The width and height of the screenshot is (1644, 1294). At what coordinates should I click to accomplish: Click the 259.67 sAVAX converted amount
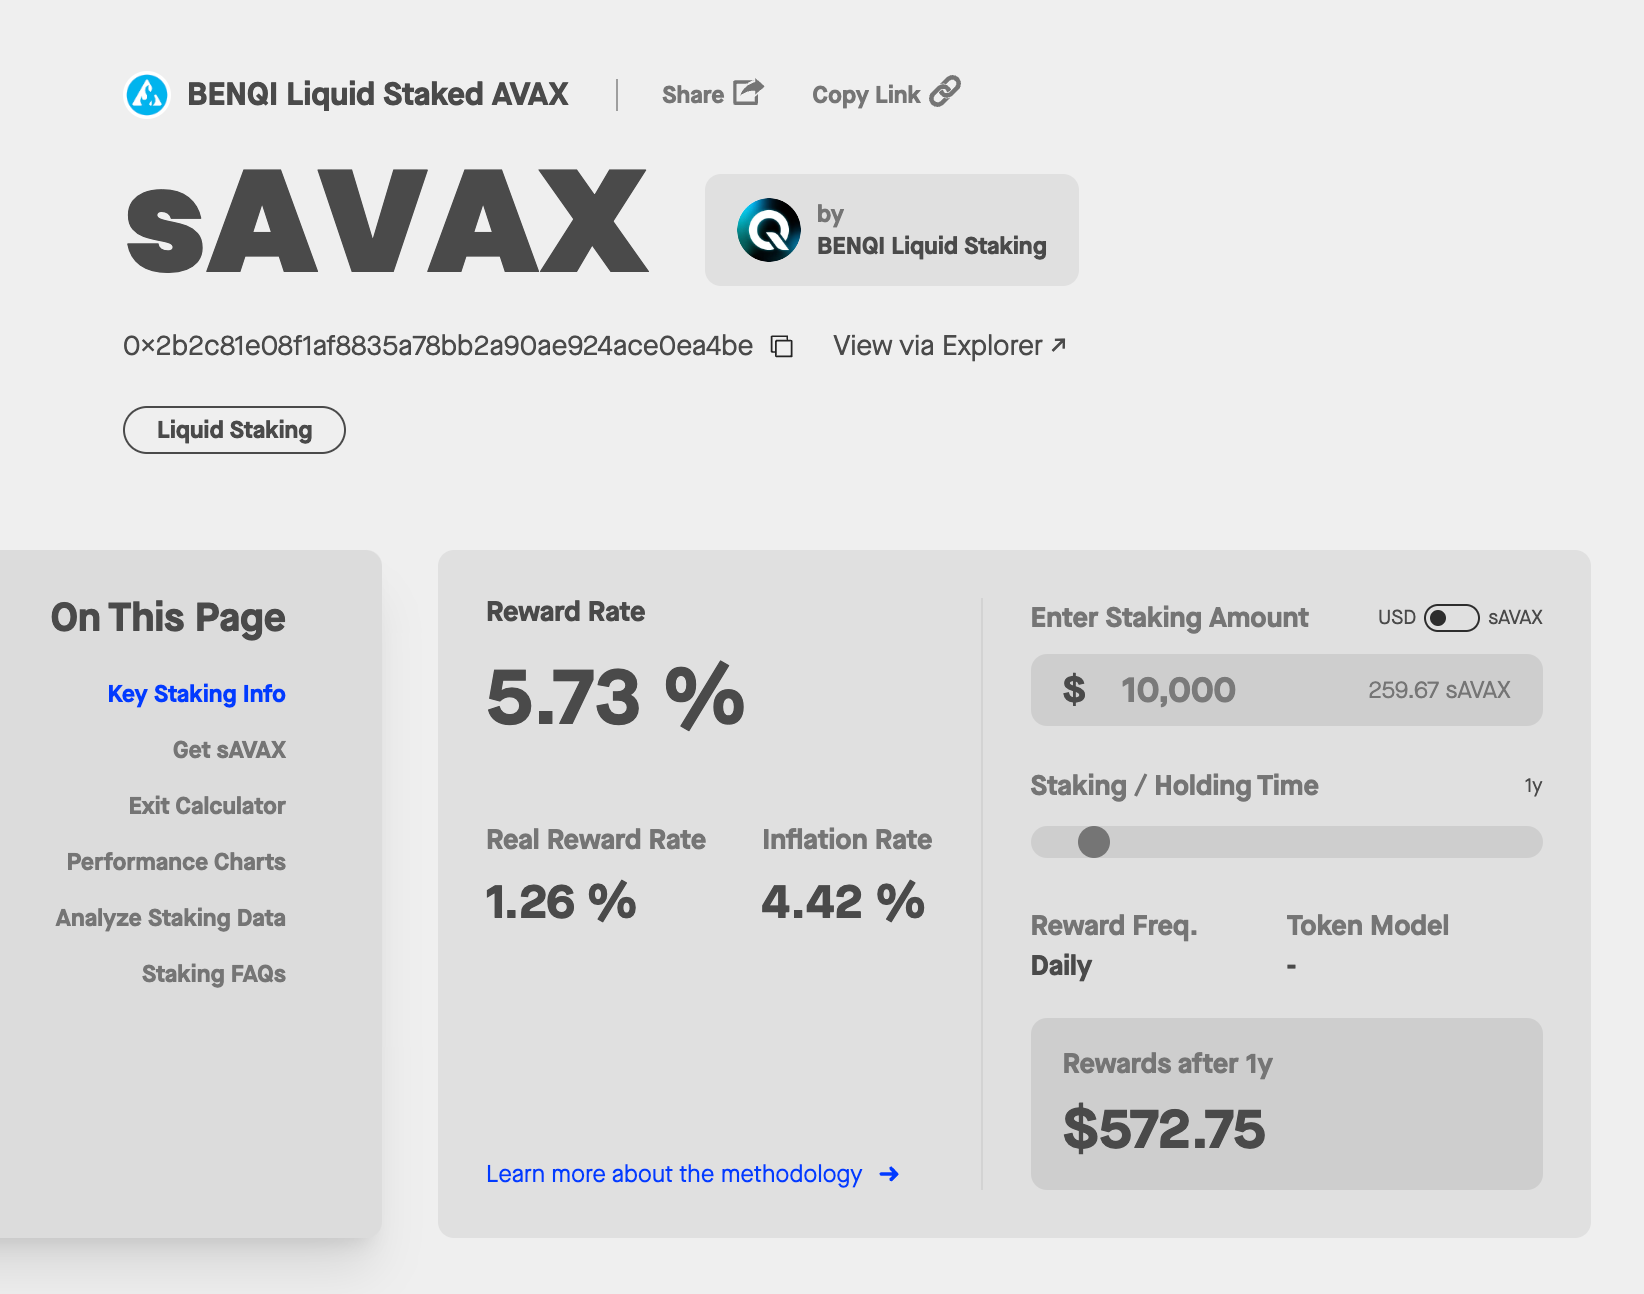click(x=1439, y=690)
